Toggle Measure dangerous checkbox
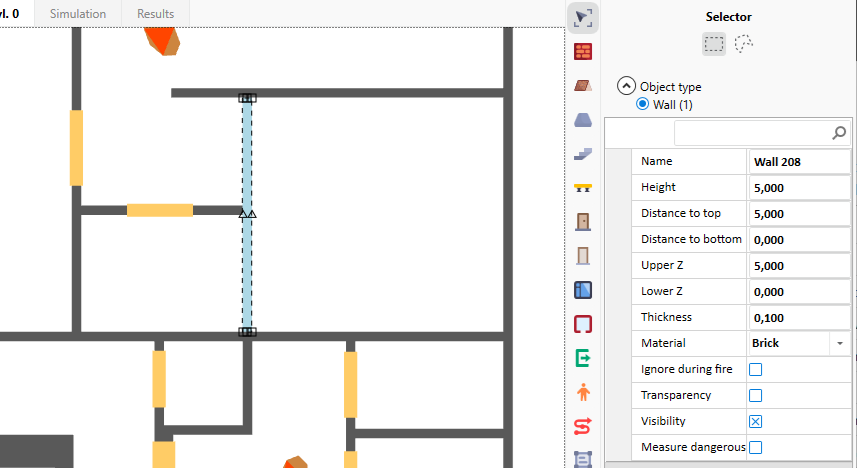Viewport: 857px width, 468px height. (755, 447)
